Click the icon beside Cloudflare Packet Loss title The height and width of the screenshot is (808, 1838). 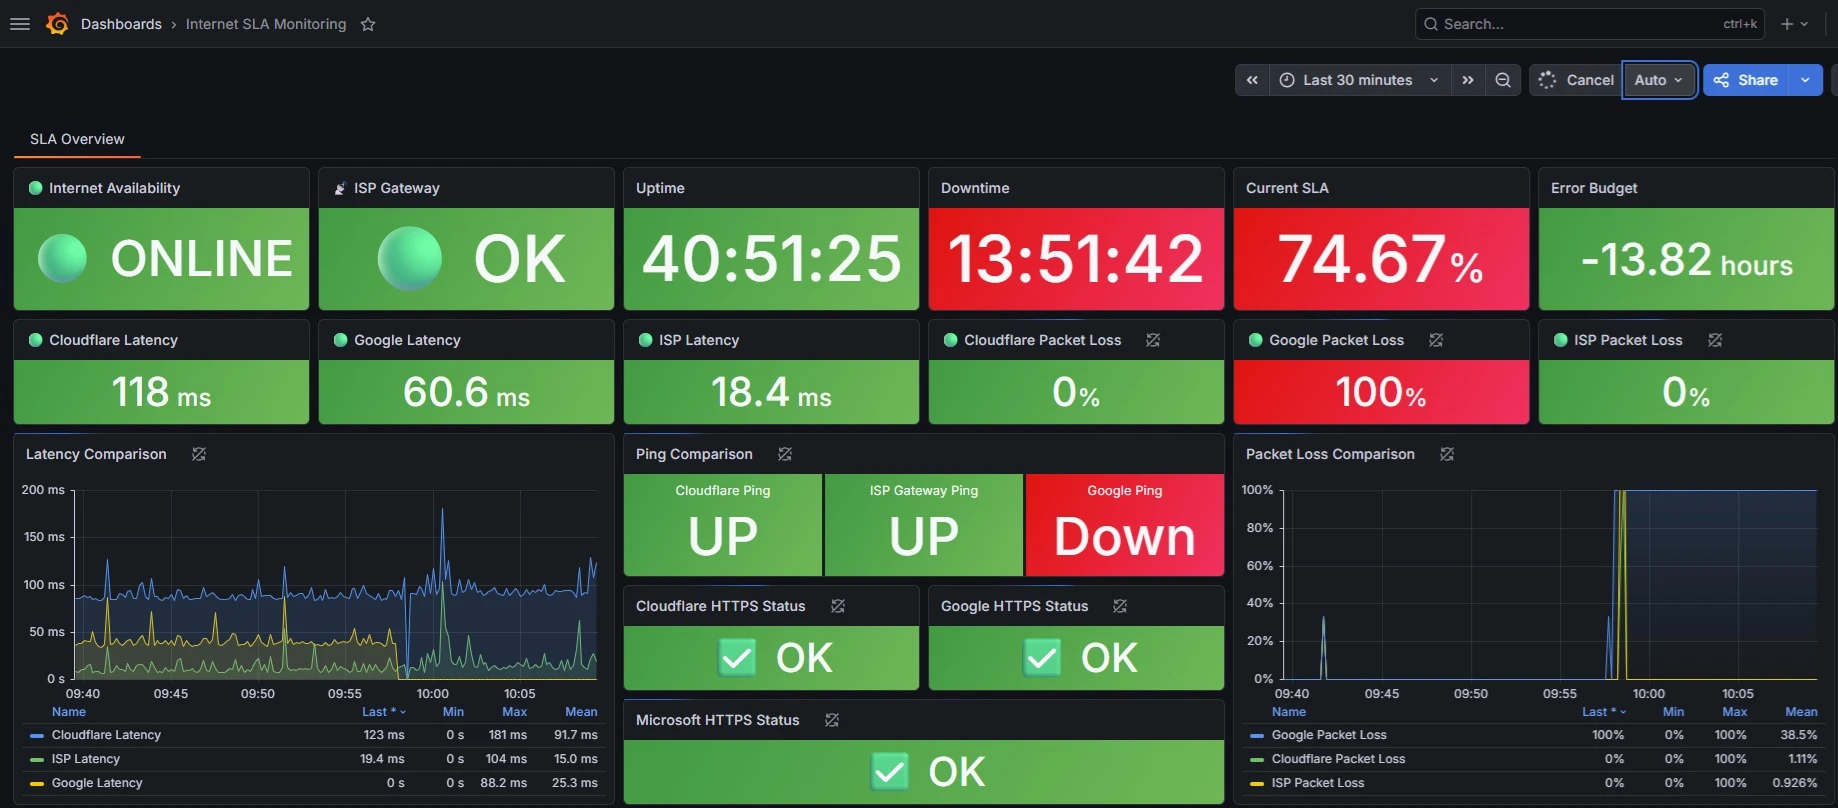click(1153, 340)
